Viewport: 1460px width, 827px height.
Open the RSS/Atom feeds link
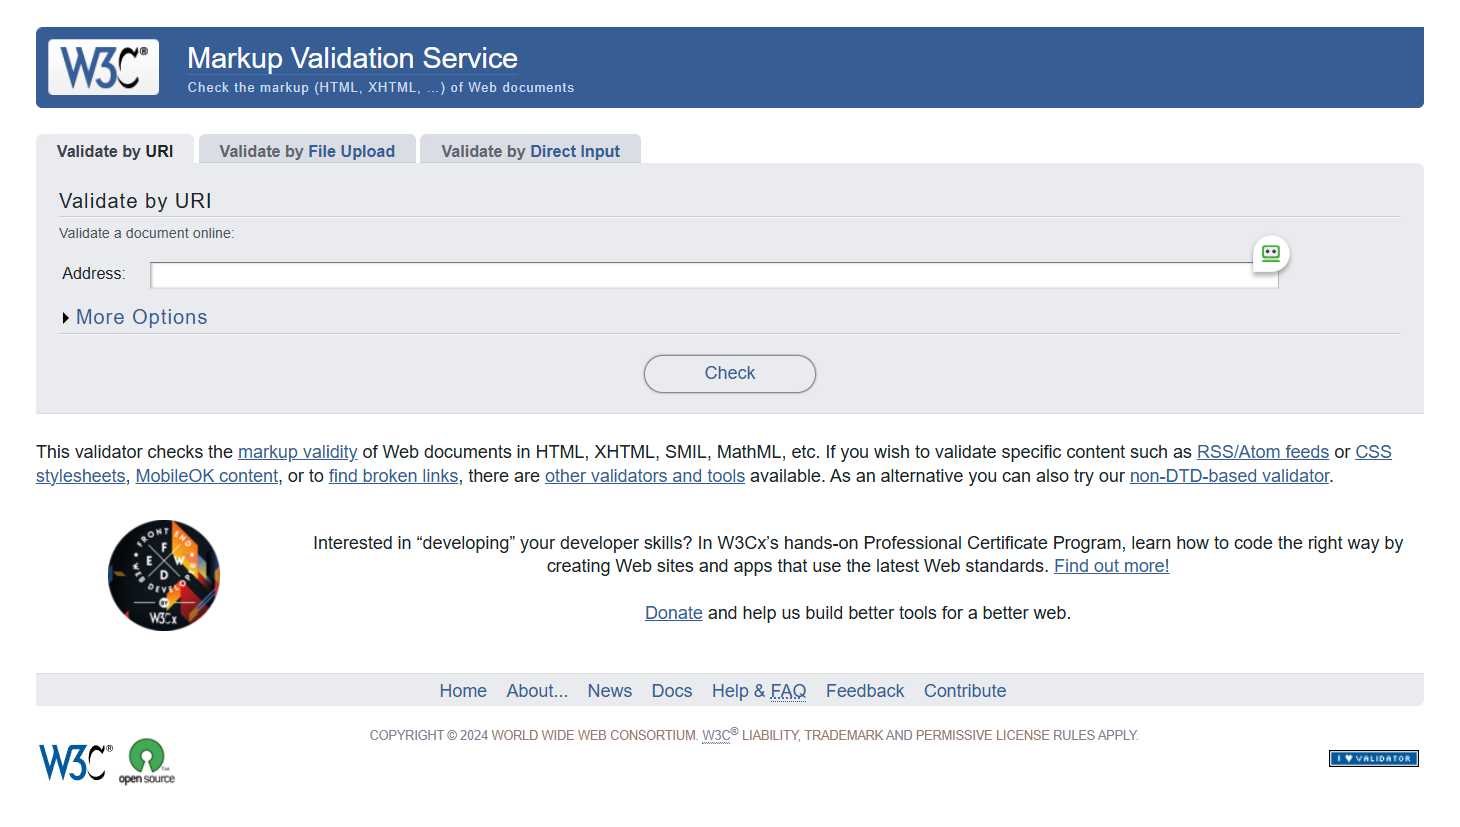[1262, 452]
